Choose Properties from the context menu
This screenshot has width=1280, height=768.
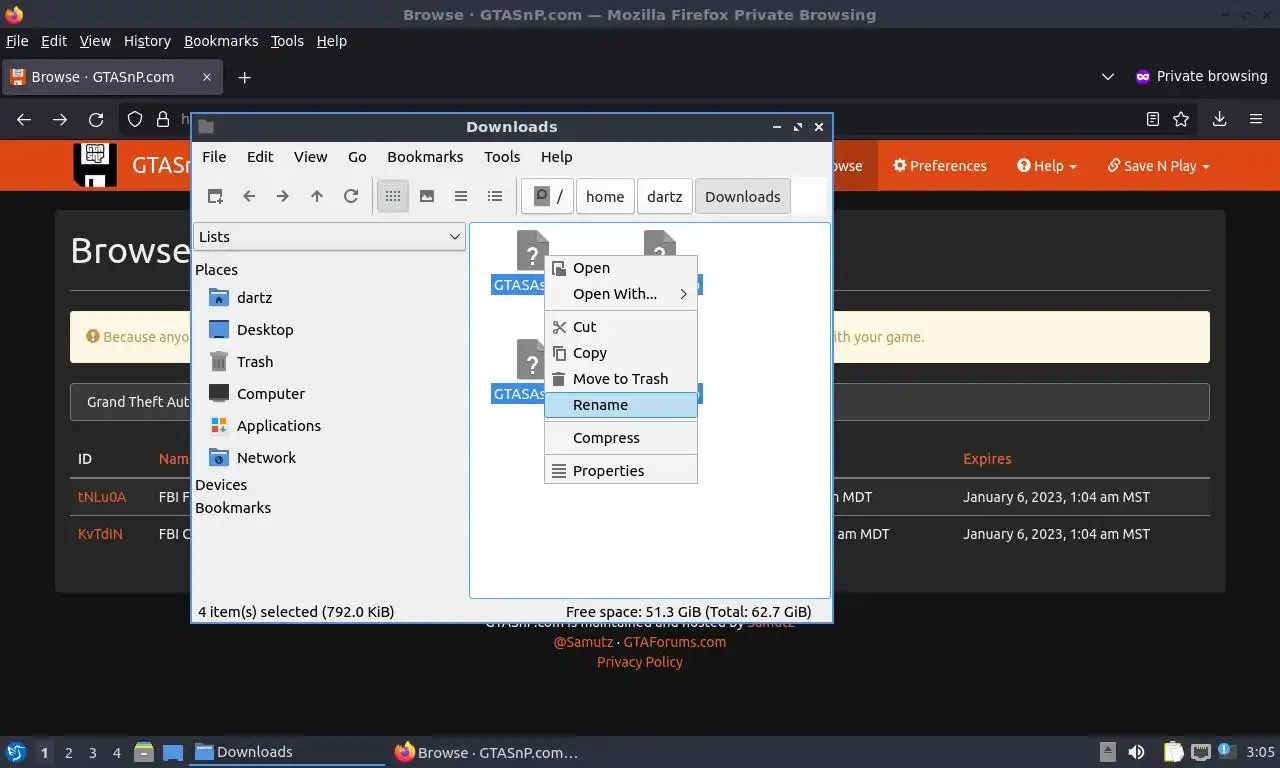pyautogui.click(x=620, y=471)
